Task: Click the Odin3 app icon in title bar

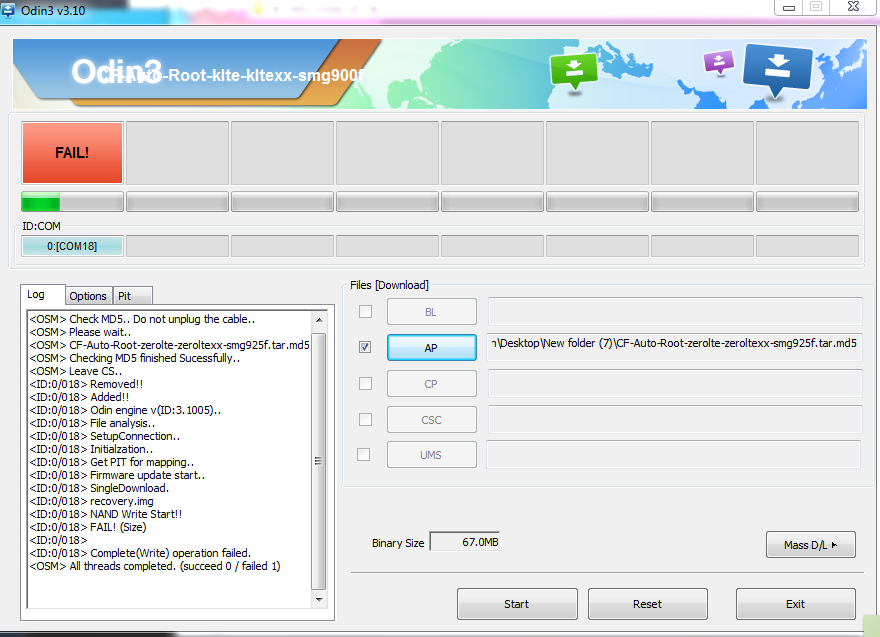Action: 8,10
